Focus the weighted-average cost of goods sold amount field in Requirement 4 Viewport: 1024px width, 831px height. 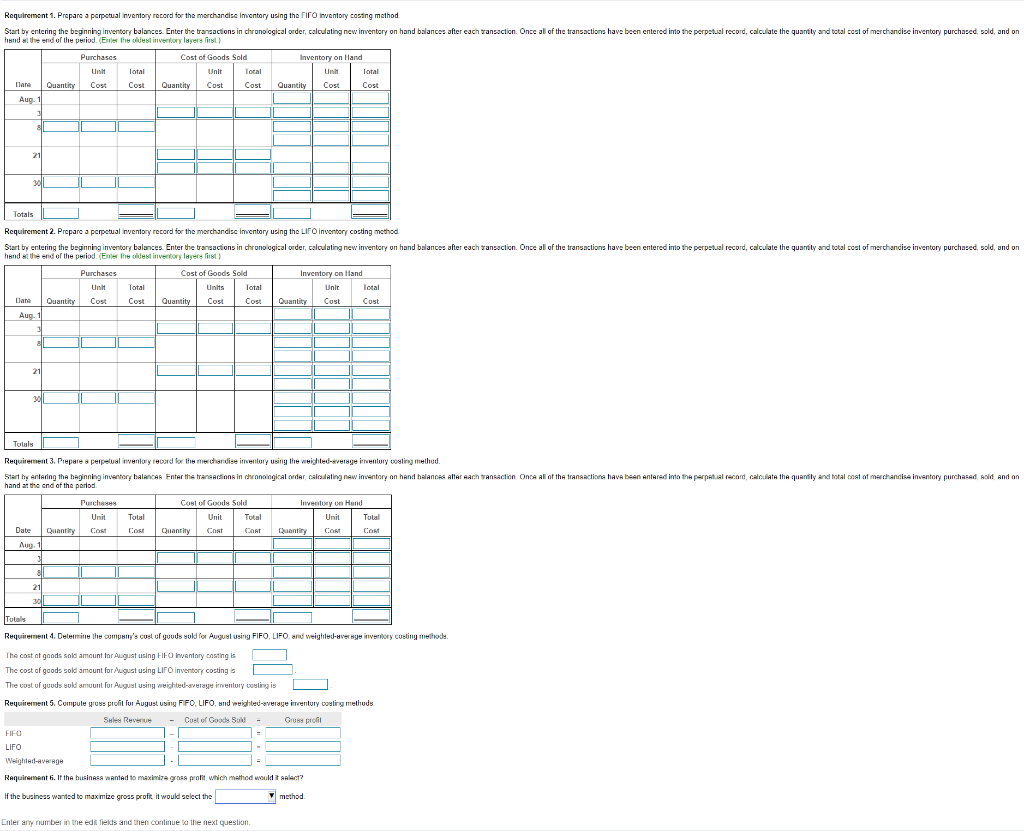[x=310, y=685]
